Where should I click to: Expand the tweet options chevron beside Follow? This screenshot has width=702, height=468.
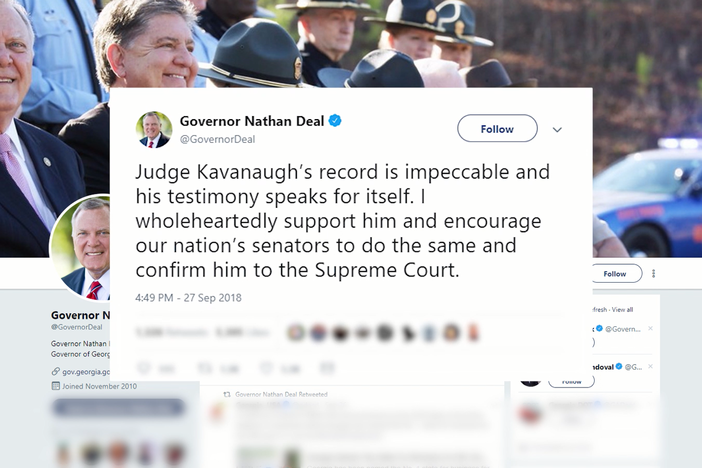point(557,130)
